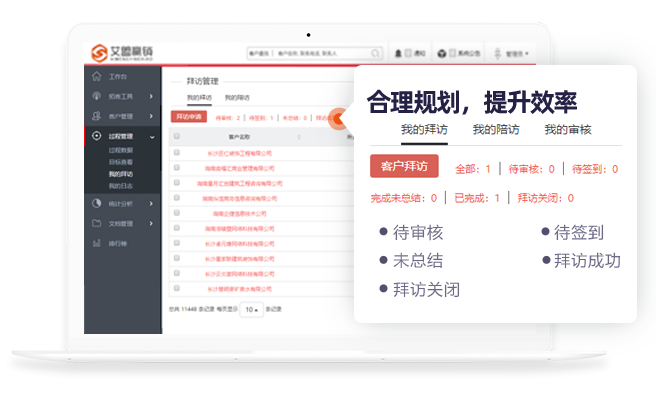Screen dimensions: 656x399
Task: Open 过程数据 in the sidebar submenu
Action: [121, 150]
